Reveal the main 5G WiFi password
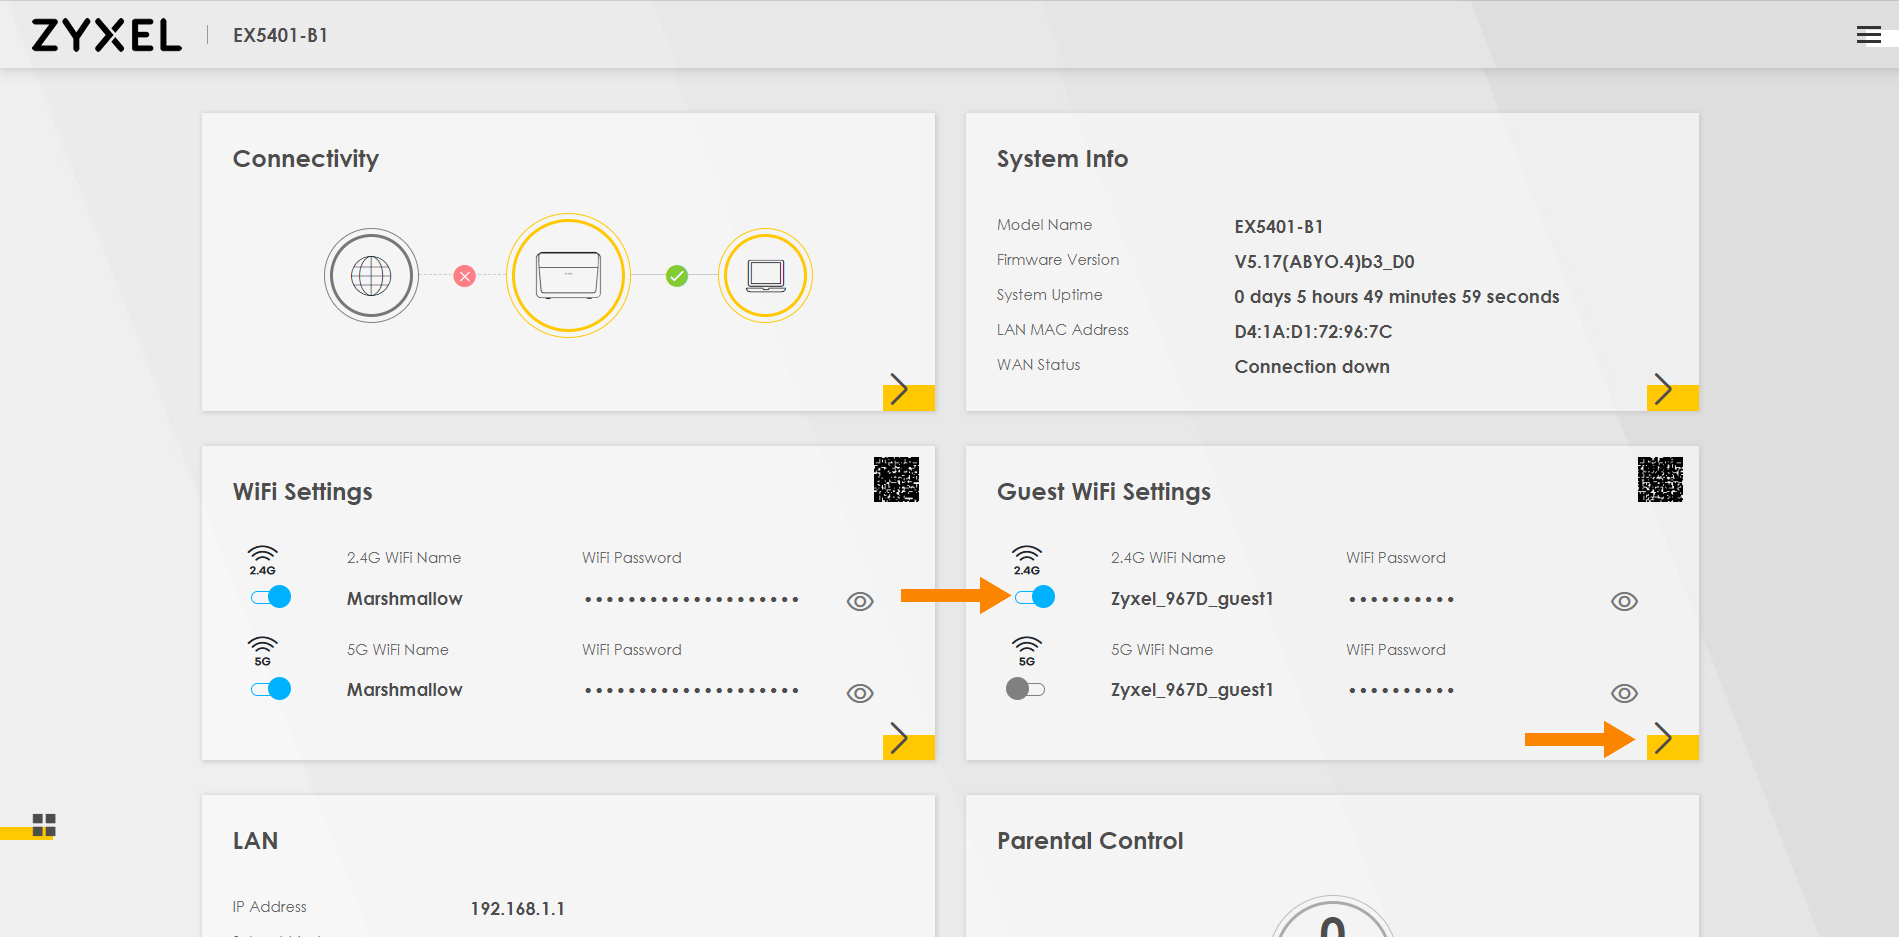The image size is (1899, 937). [x=860, y=693]
